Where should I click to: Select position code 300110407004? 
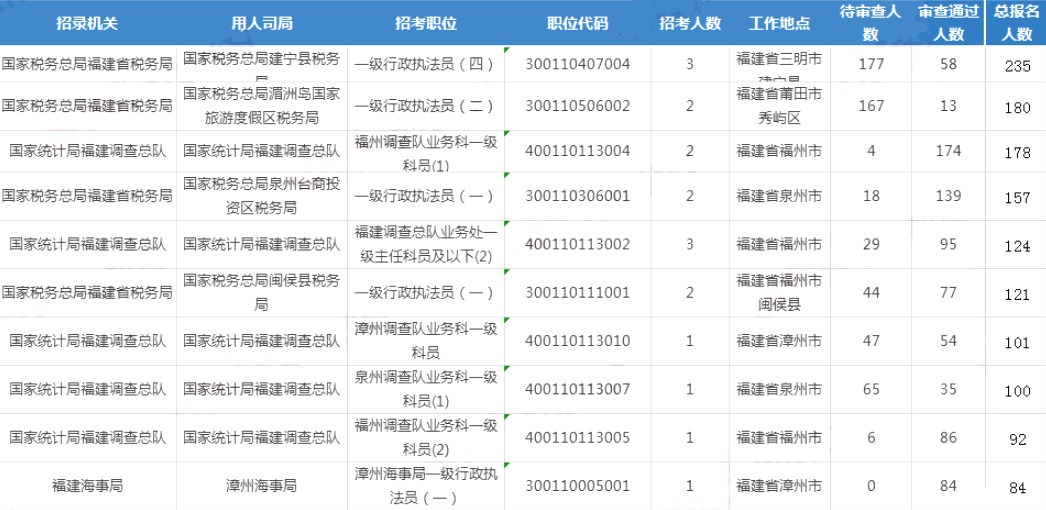coord(578,65)
